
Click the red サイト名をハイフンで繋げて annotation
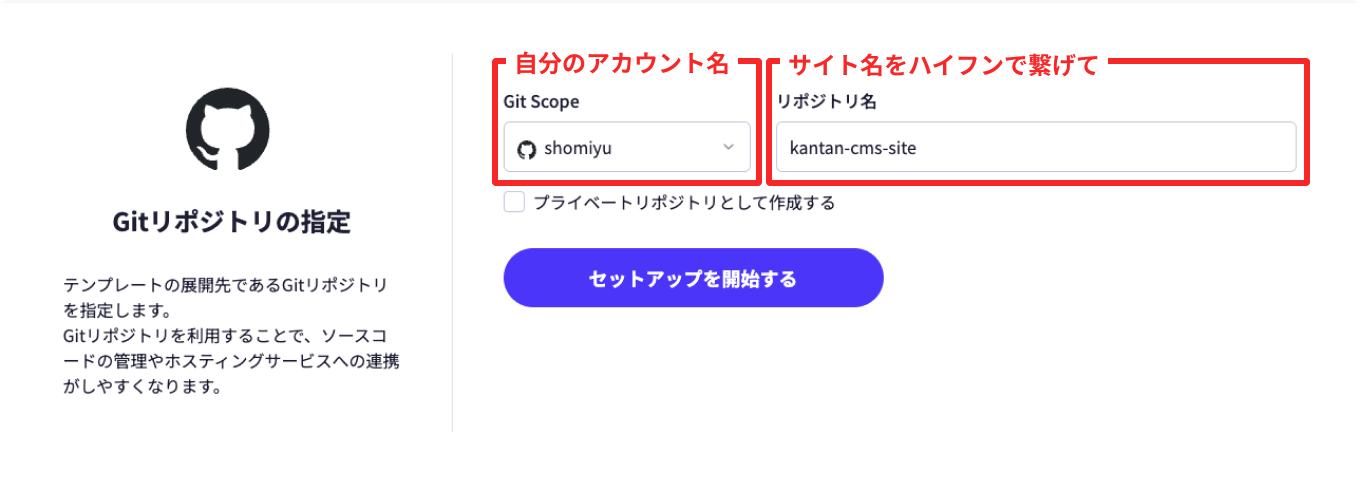pyautogui.click(x=943, y=66)
